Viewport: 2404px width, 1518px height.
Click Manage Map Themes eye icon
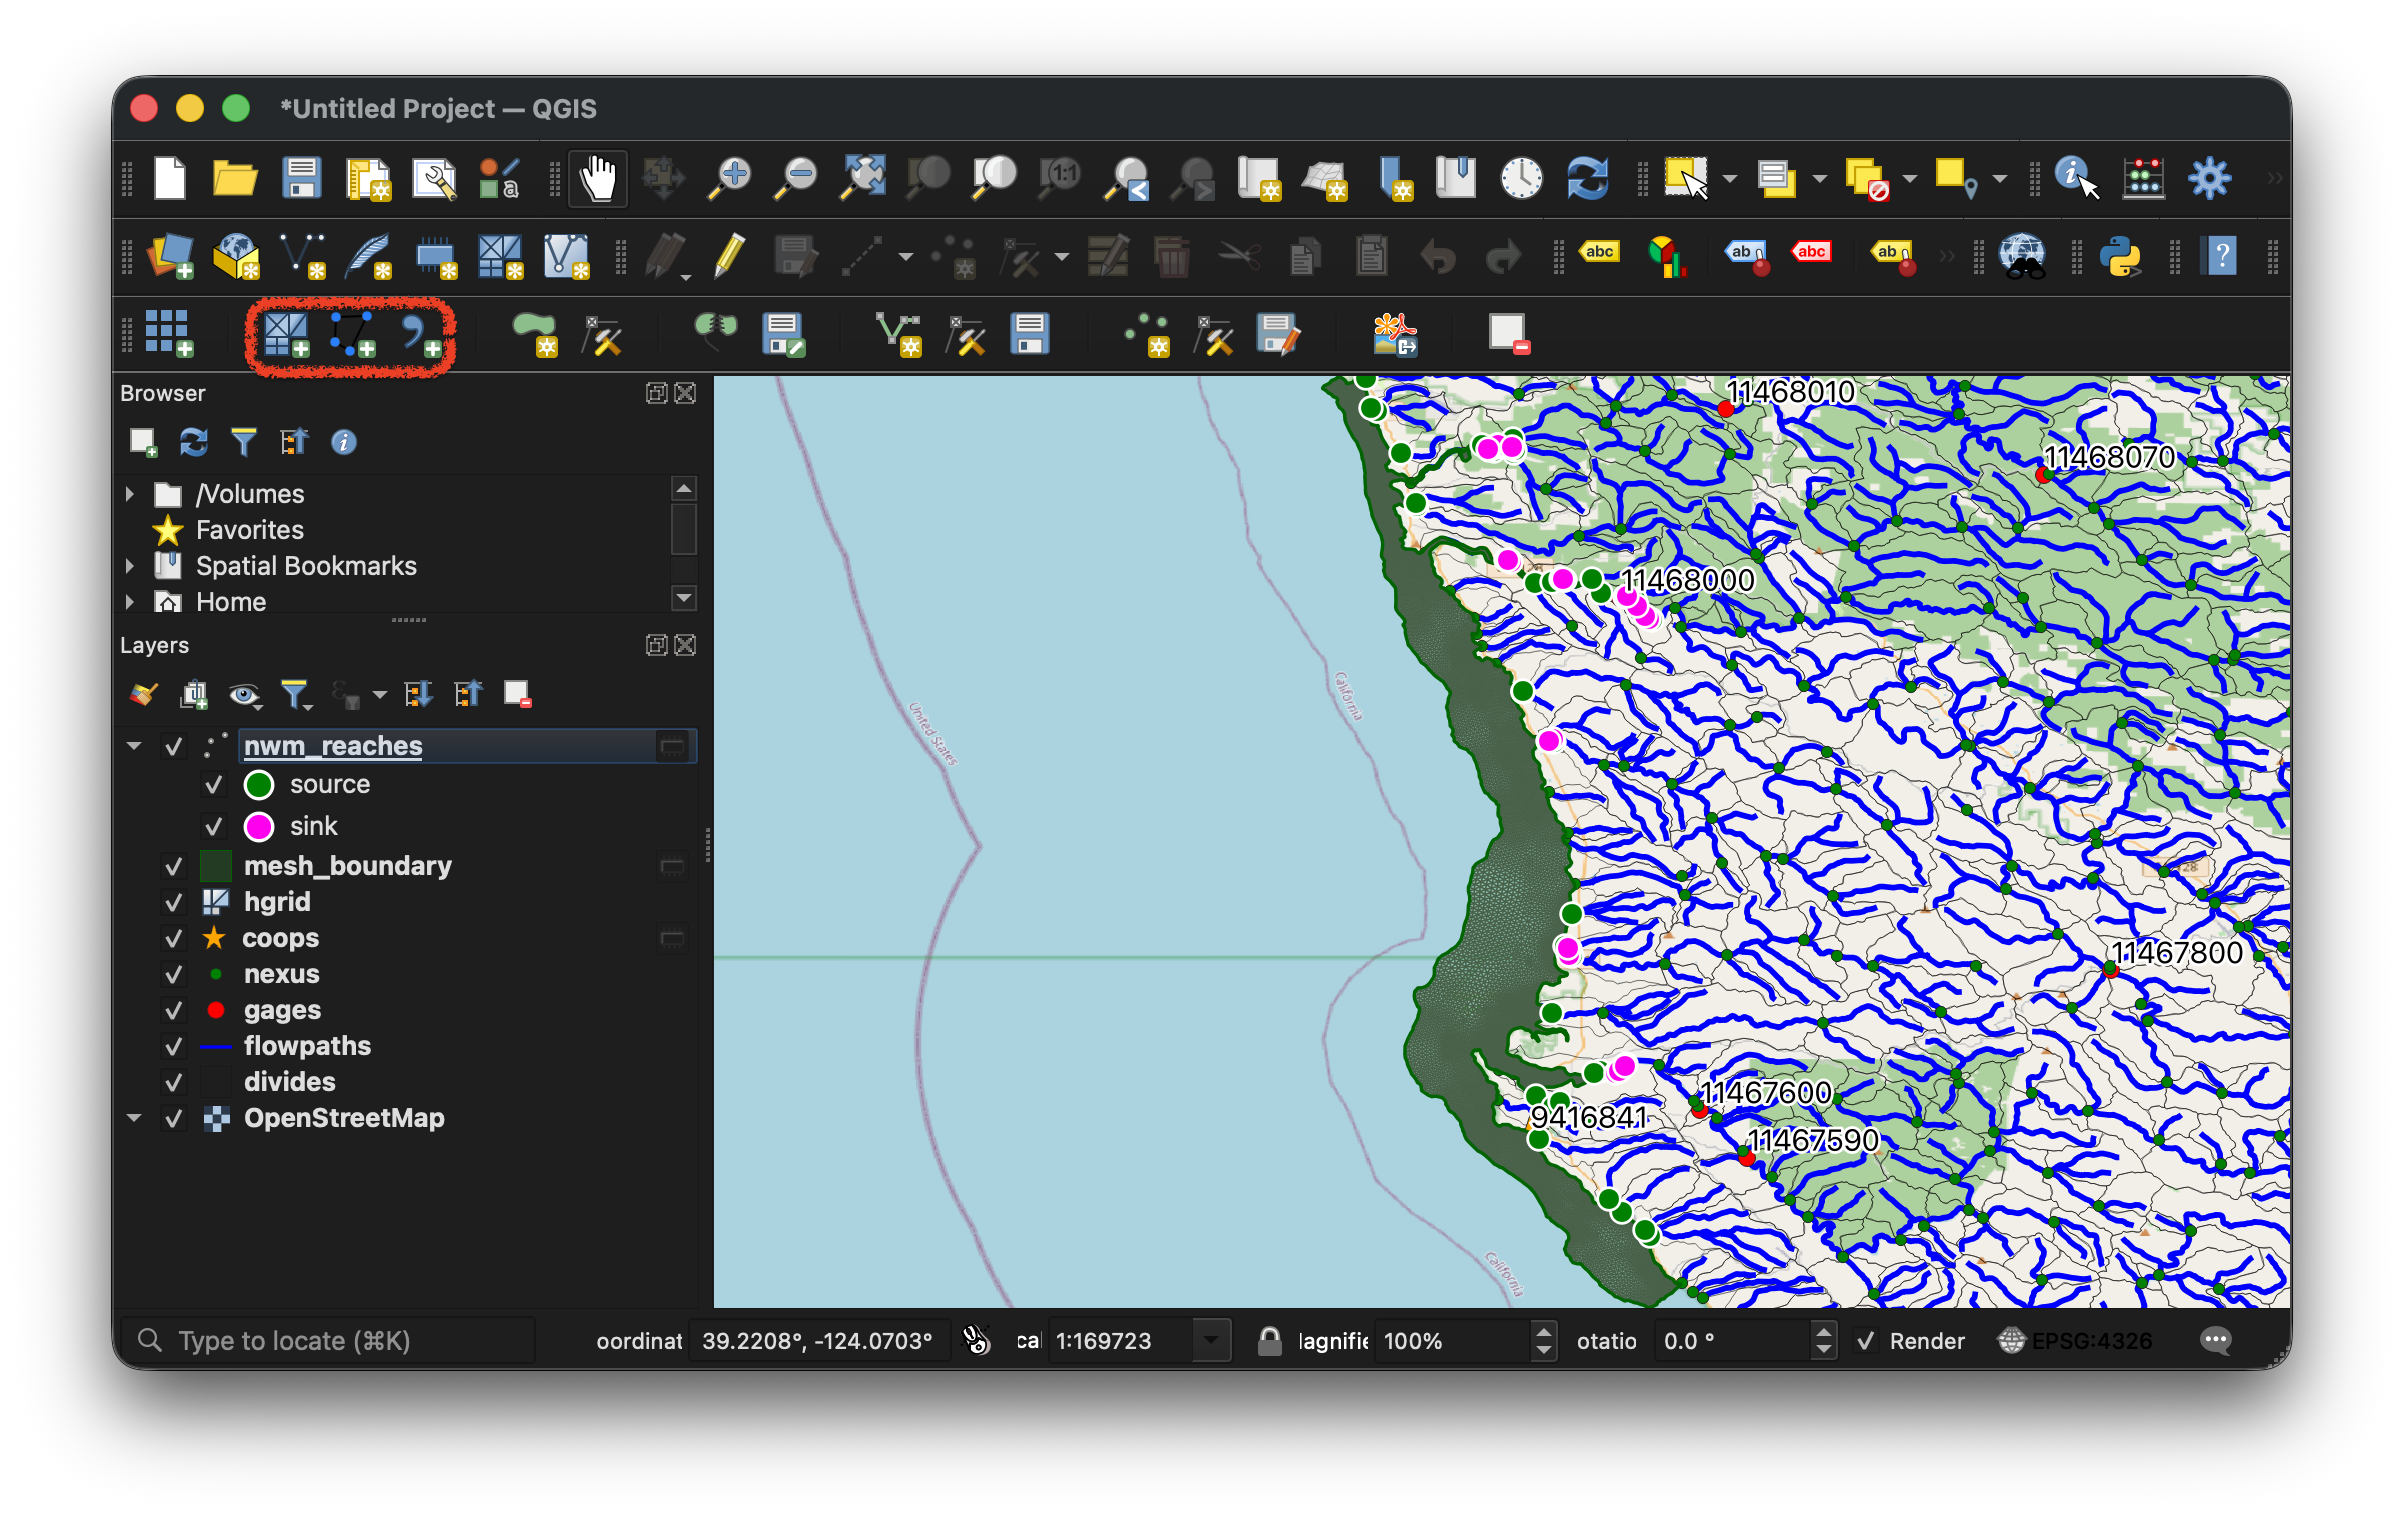click(x=244, y=694)
